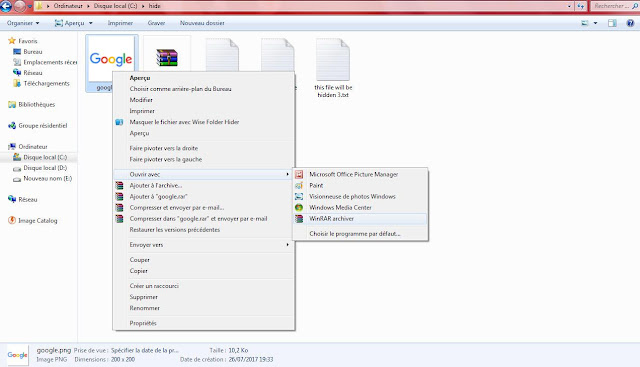This screenshot has height=367, width=640.
Task: Select the WinRAR archive file icon
Action: [x=167, y=58]
